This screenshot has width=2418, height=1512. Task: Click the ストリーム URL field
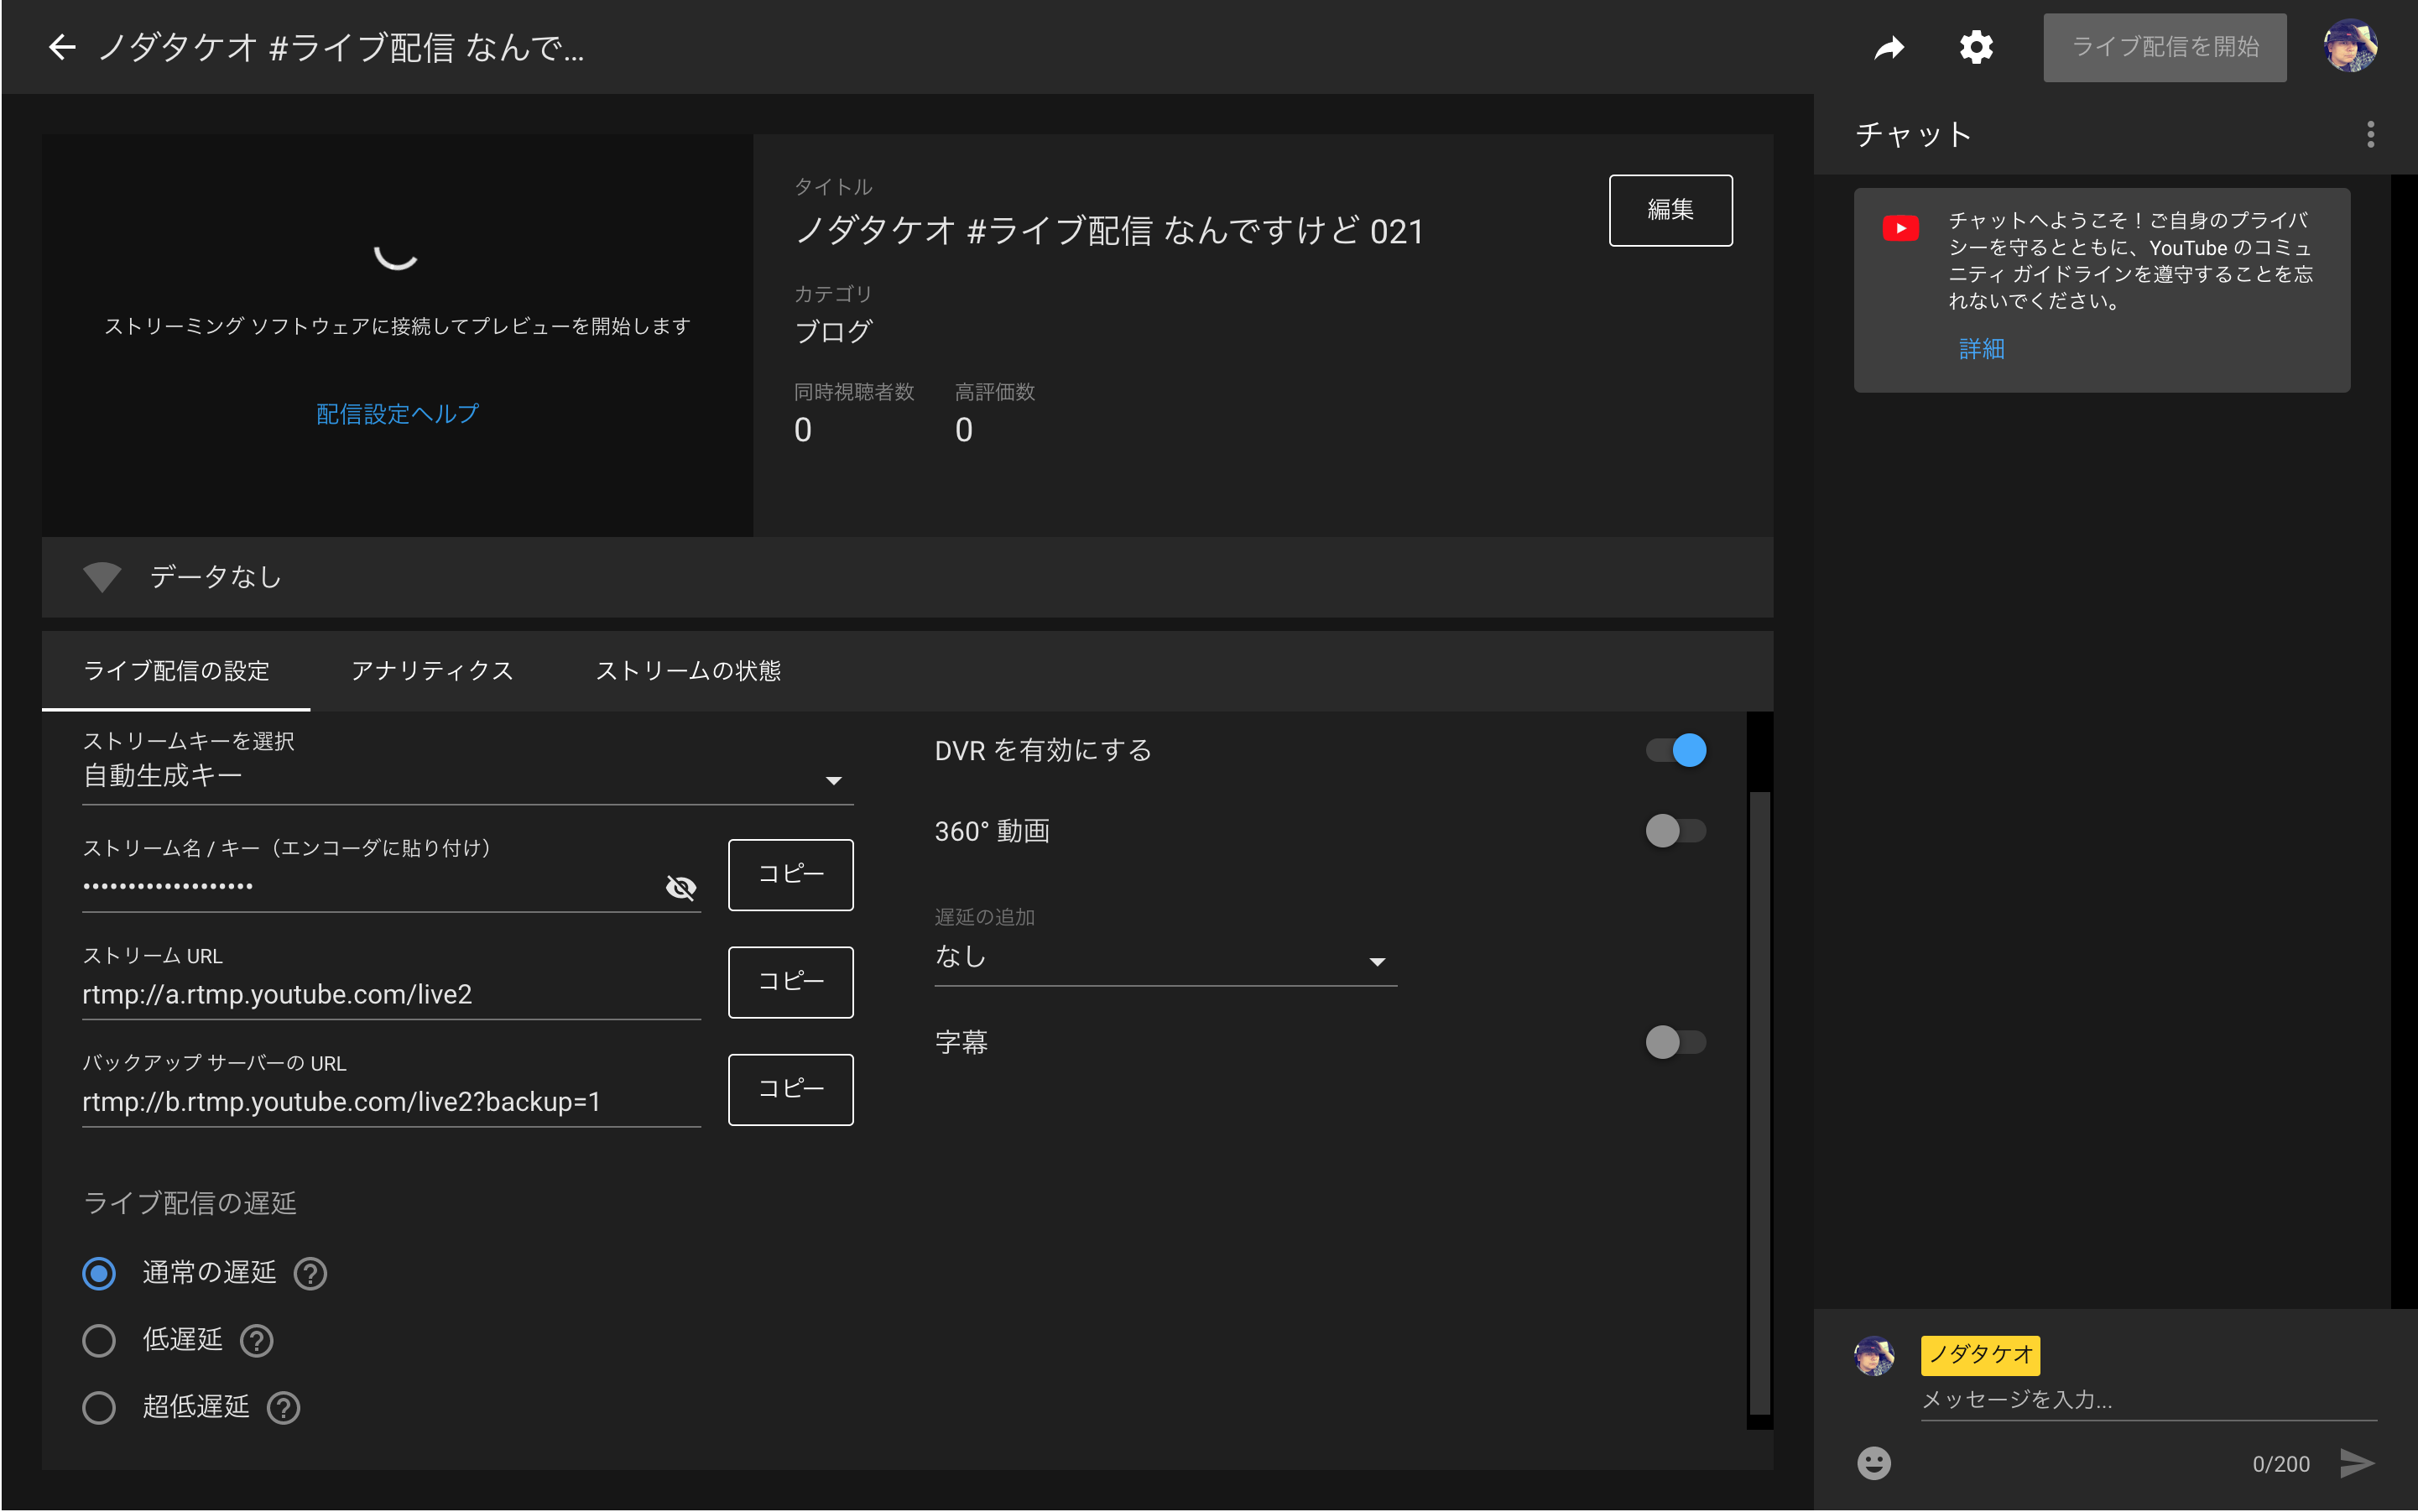(391, 994)
